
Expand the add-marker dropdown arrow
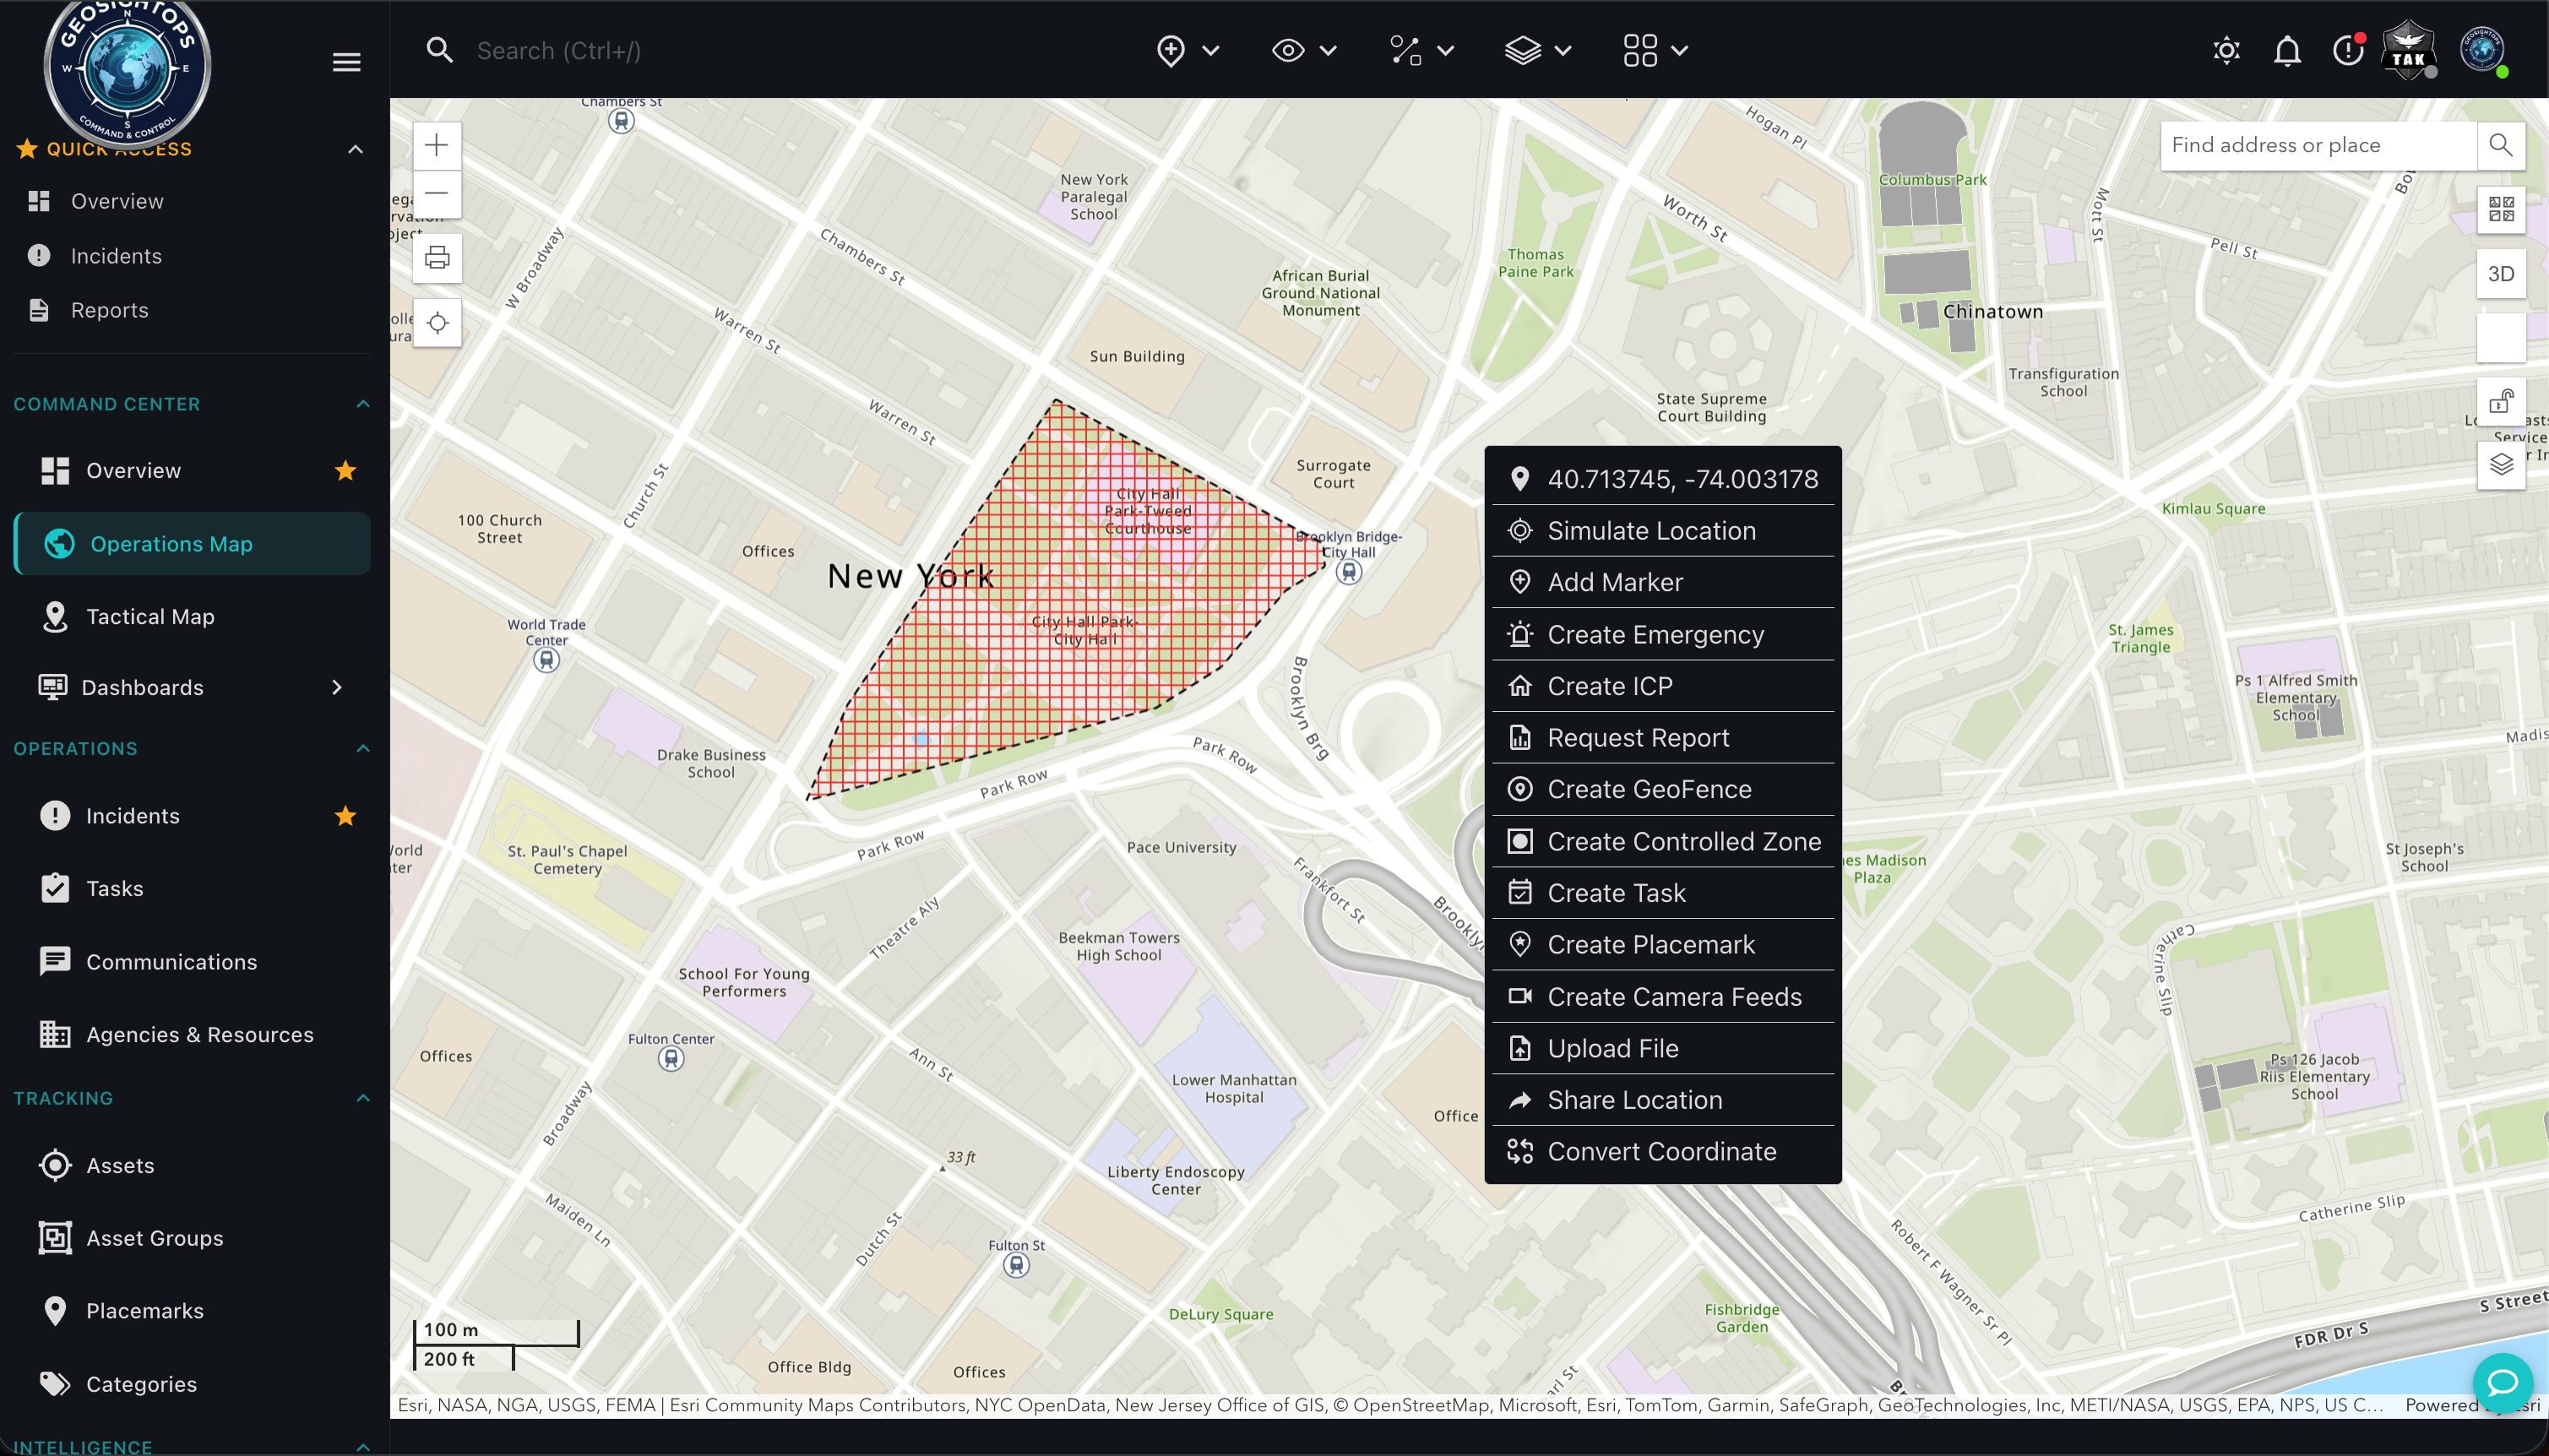click(x=1211, y=51)
